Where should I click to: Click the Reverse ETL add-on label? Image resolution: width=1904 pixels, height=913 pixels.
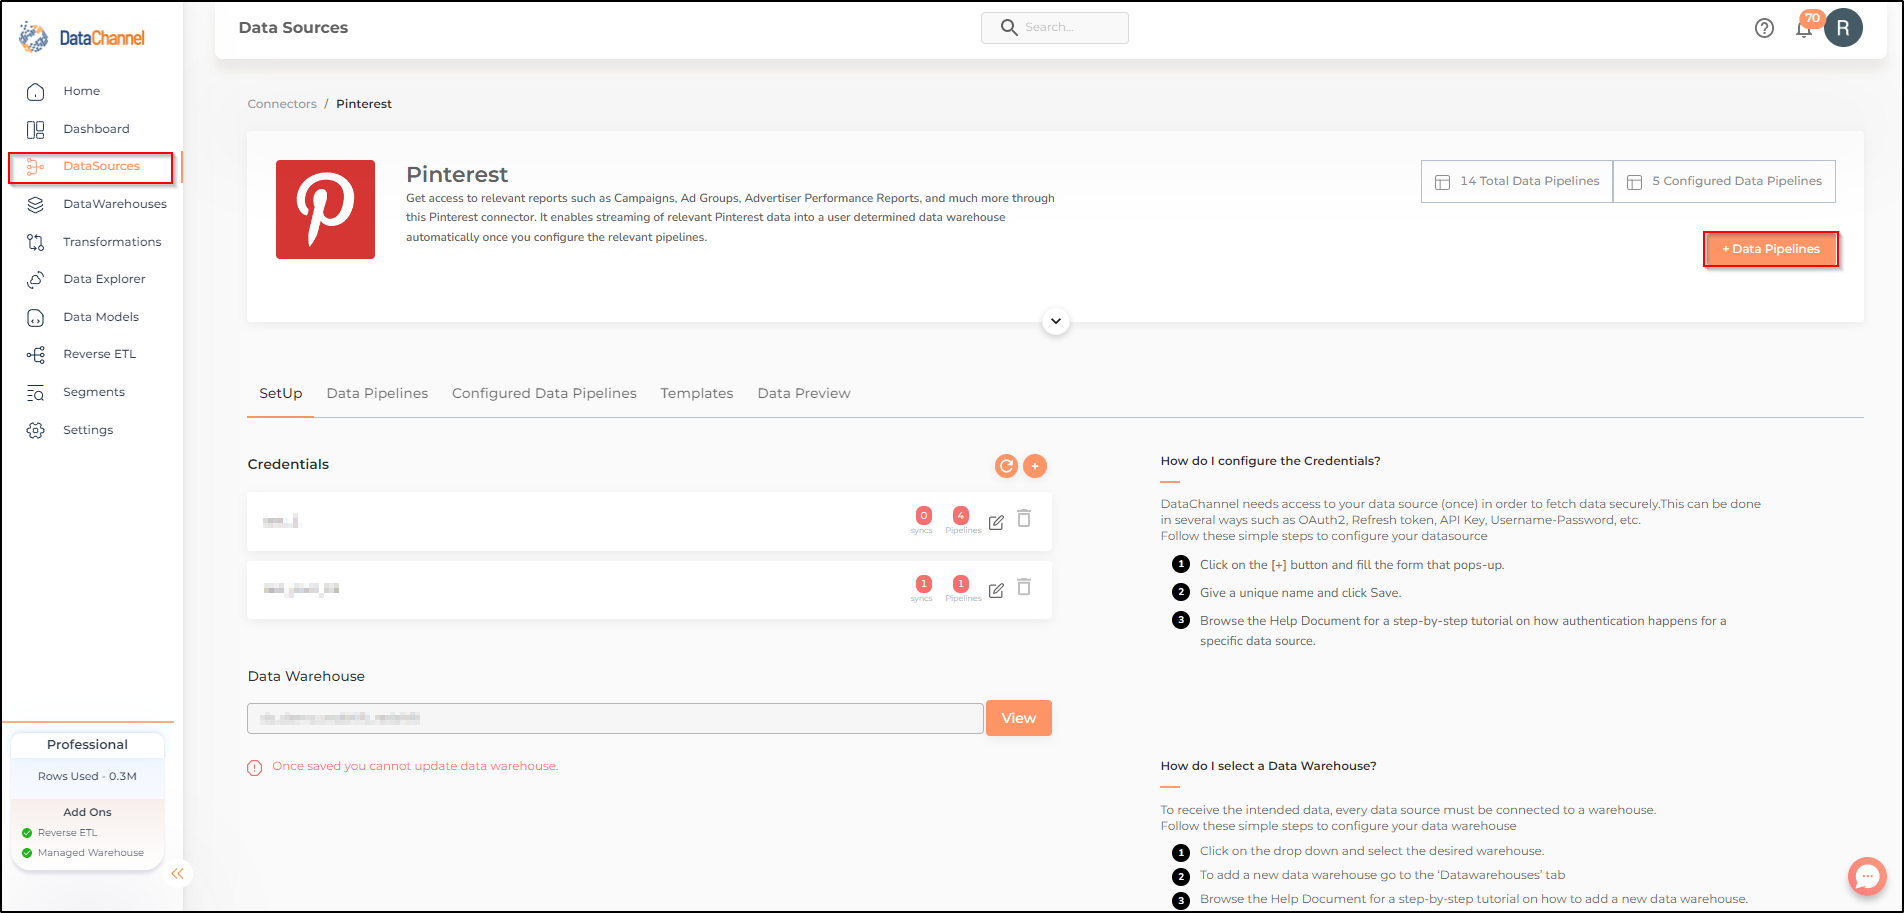click(67, 833)
